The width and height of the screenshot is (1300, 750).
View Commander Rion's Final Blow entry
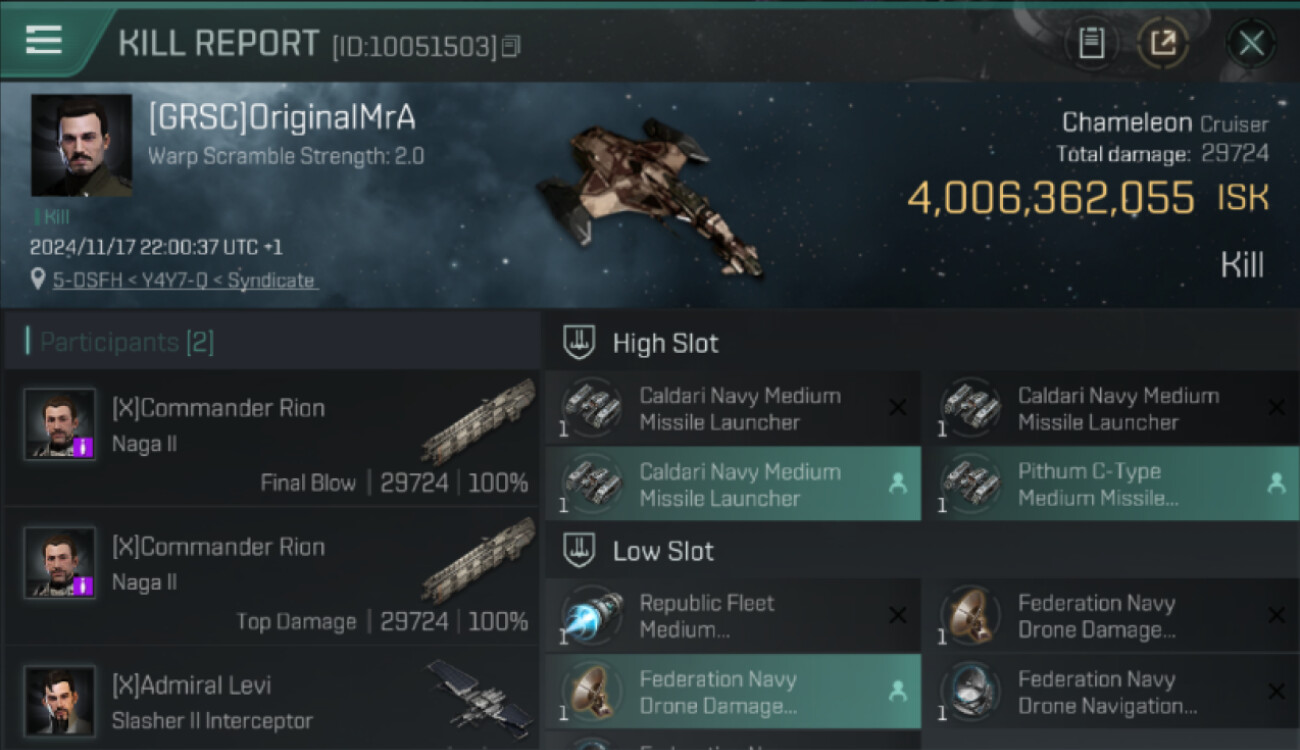click(x=270, y=439)
